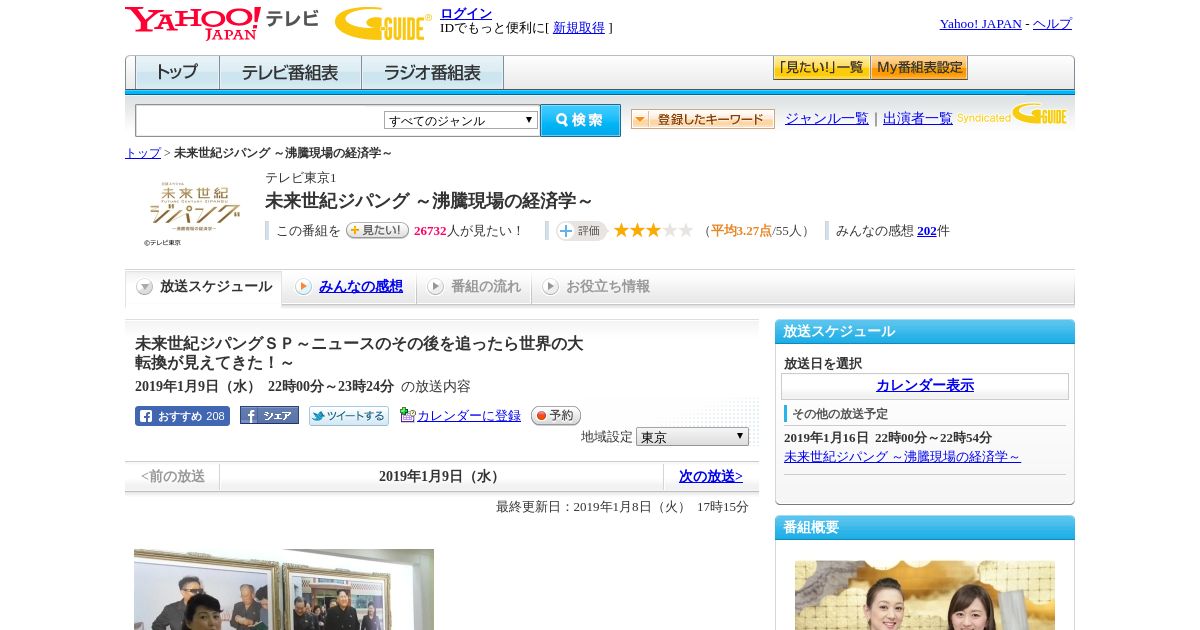Image resolution: width=1200 pixels, height=630 pixels.
Task: Open the カレンダー表示 link
Action: coord(925,386)
